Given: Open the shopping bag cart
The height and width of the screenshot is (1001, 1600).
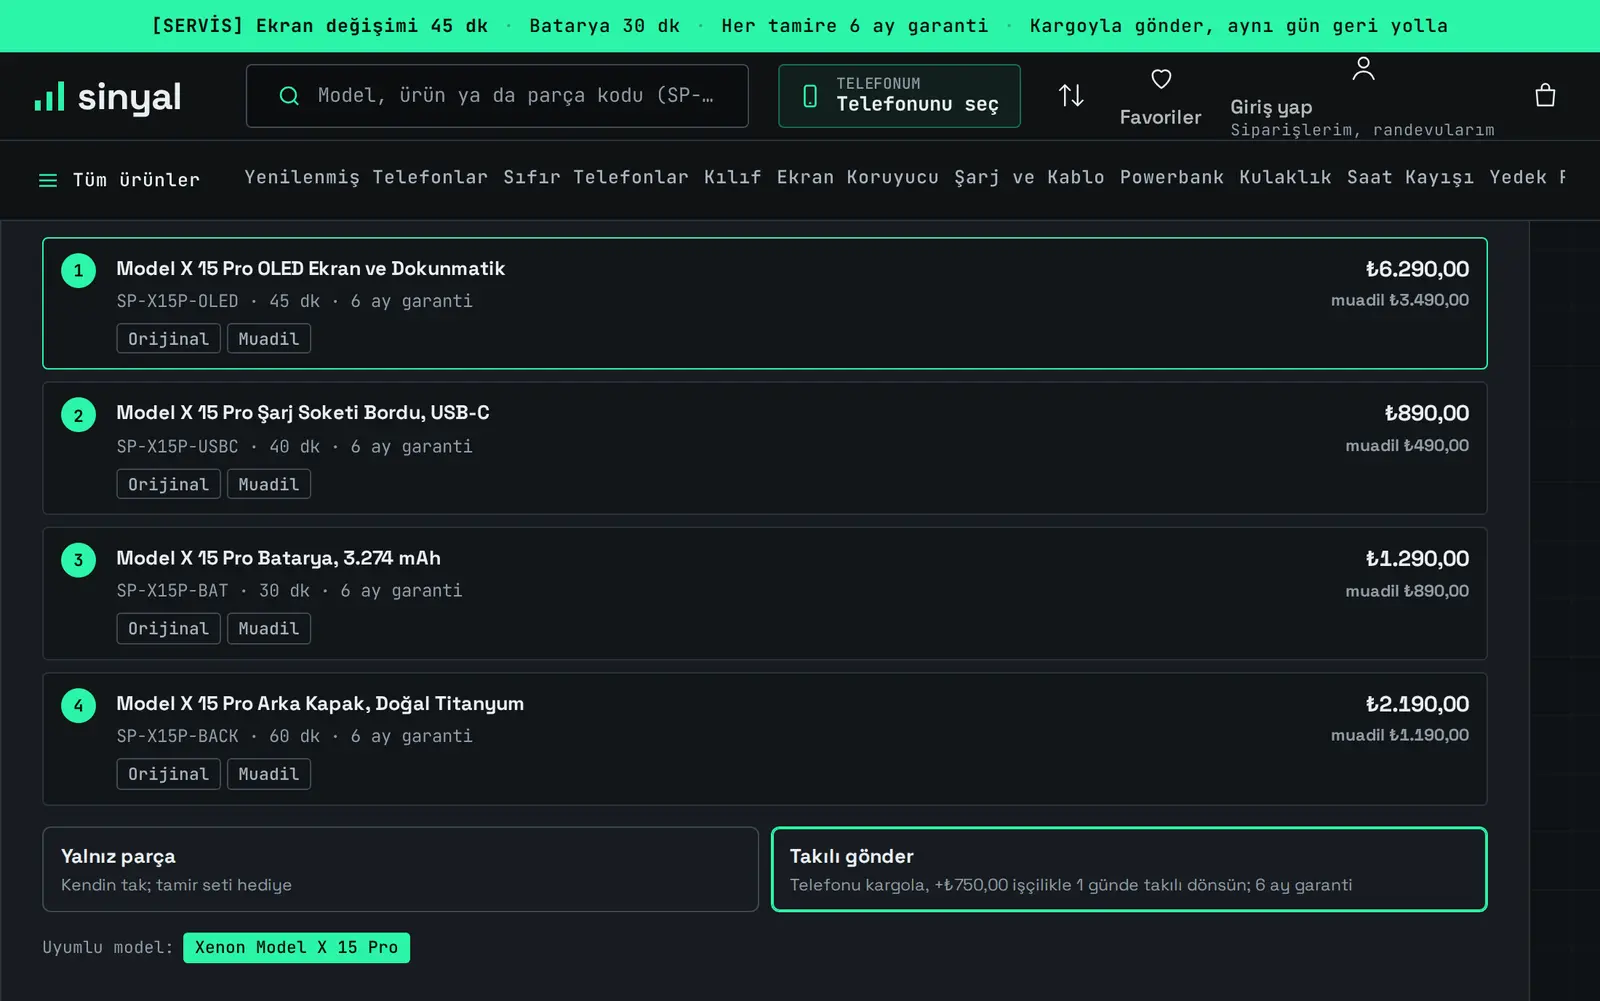Looking at the screenshot, I should pyautogui.click(x=1545, y=95).
